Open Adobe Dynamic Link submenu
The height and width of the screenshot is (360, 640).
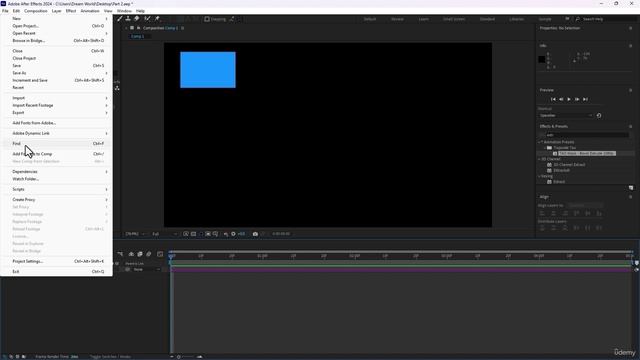click(x=56, y=133)
